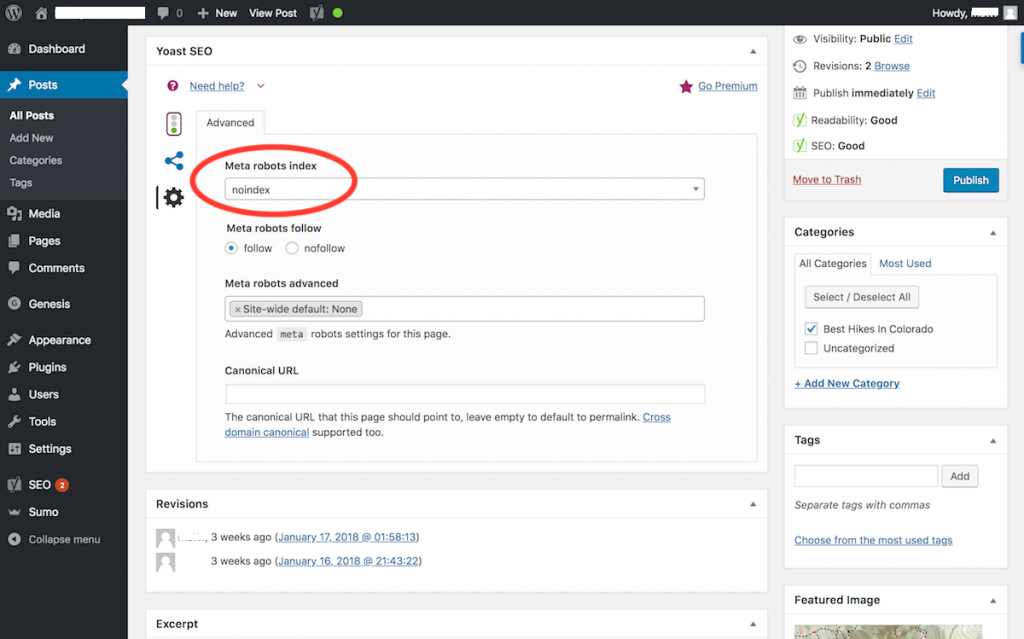Click Move to Trash link
Viewport: 1024px width, 639px height.
(x=827, y=180)
